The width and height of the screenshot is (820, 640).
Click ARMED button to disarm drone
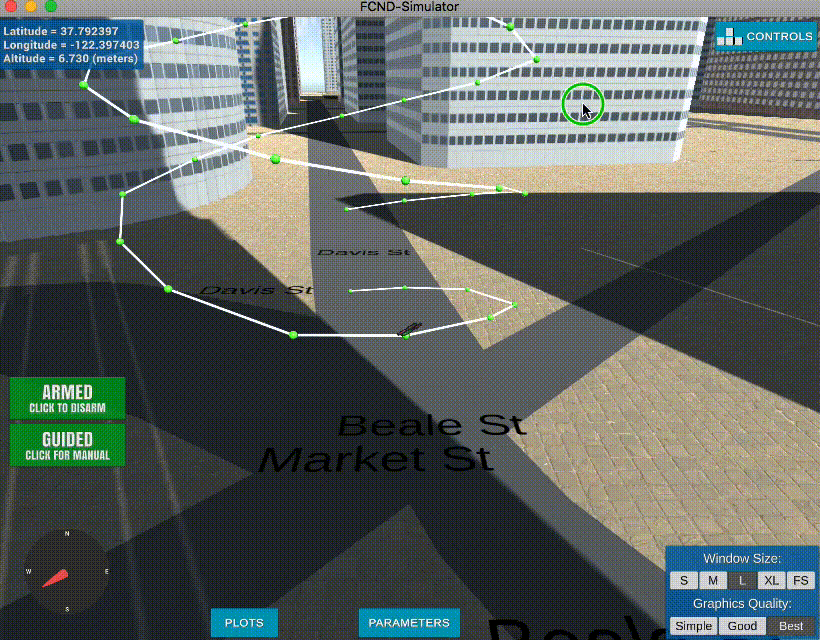67,398
